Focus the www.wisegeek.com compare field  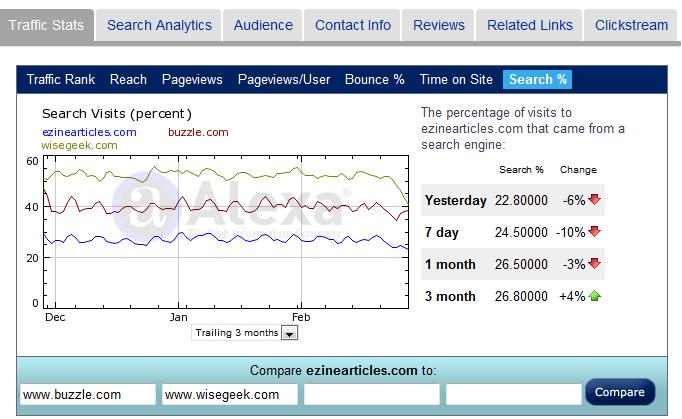(x=230, y=395)
